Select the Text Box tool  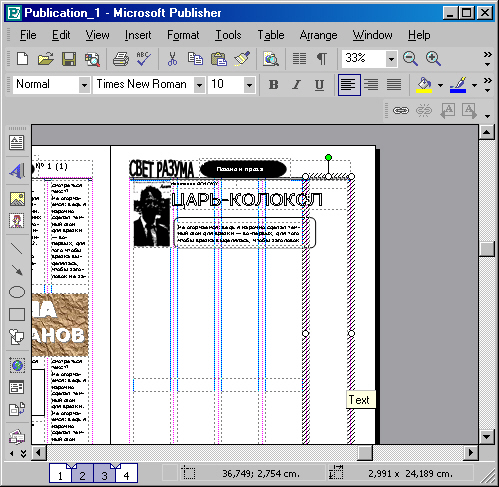(x=16, y=143)
